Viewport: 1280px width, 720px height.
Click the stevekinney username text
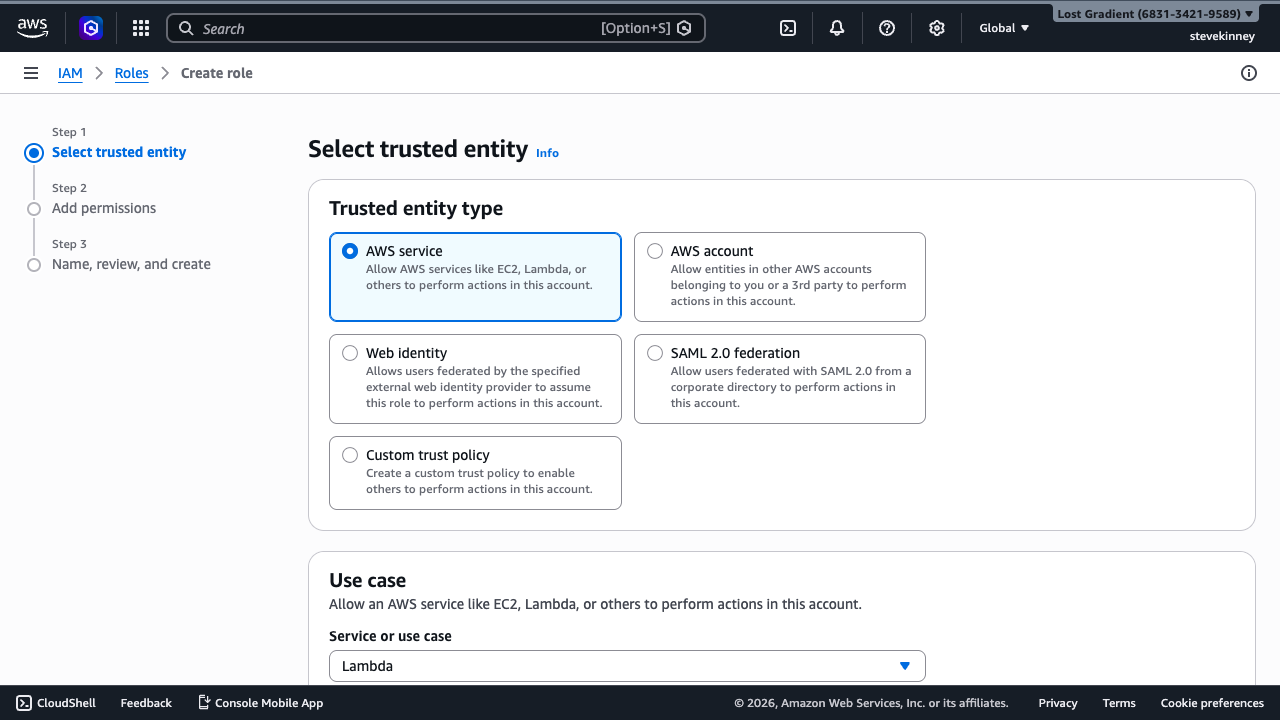click(x=1221, y=36)
